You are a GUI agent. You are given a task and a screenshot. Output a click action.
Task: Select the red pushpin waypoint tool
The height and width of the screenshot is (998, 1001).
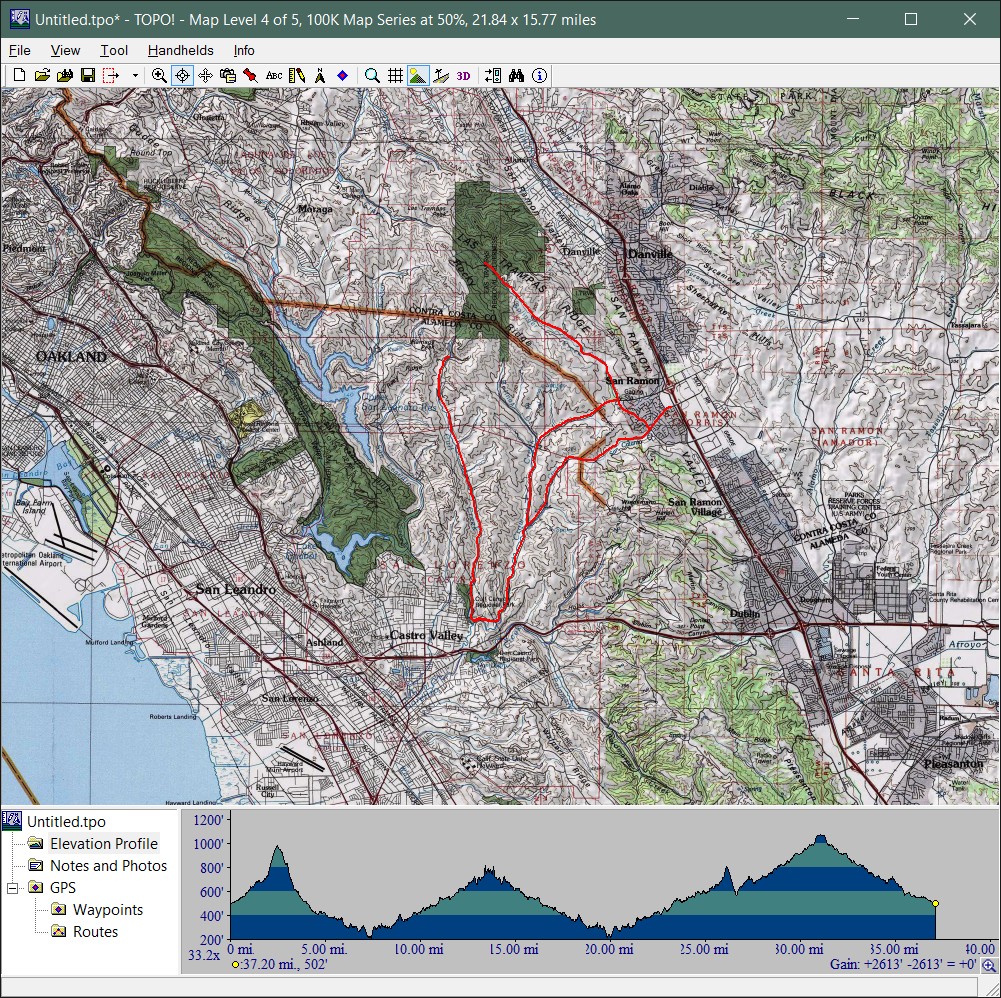[x=250, y=75]
